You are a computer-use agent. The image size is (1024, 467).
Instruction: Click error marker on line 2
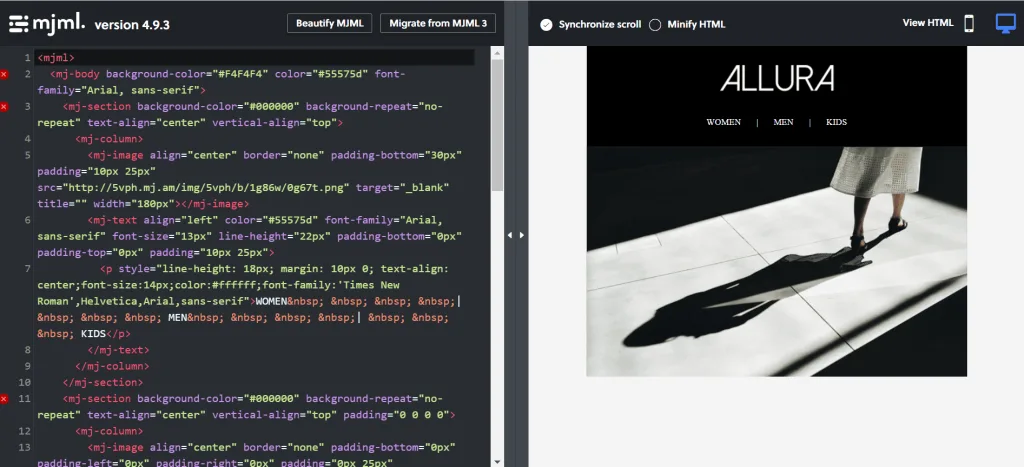click(4, 74)
